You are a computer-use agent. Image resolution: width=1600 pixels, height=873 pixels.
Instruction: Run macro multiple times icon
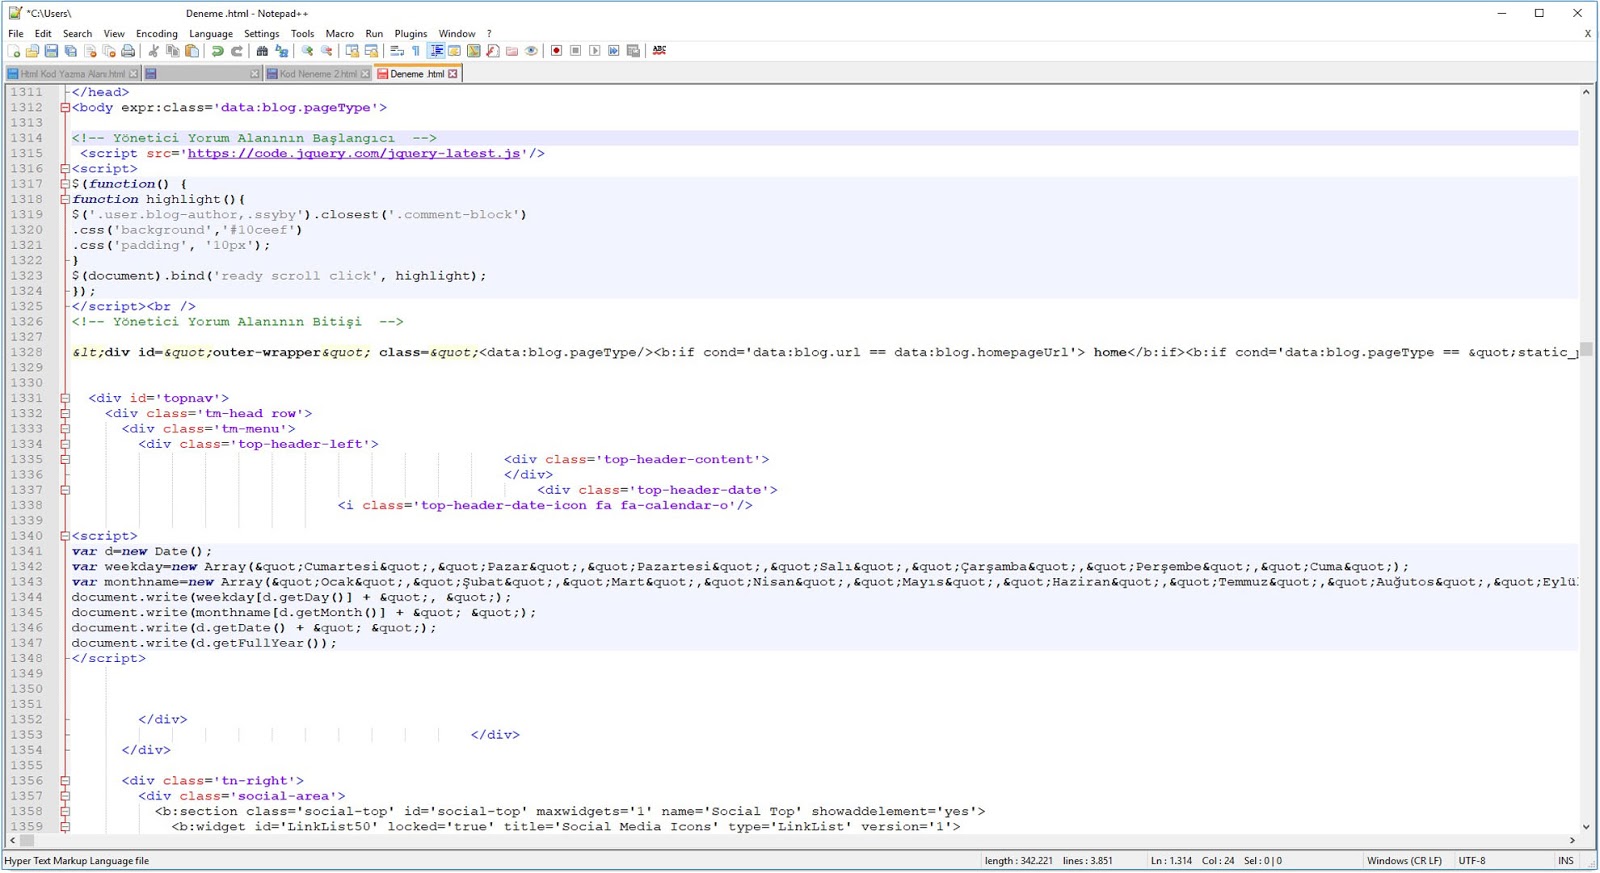[x=614, y=51]
